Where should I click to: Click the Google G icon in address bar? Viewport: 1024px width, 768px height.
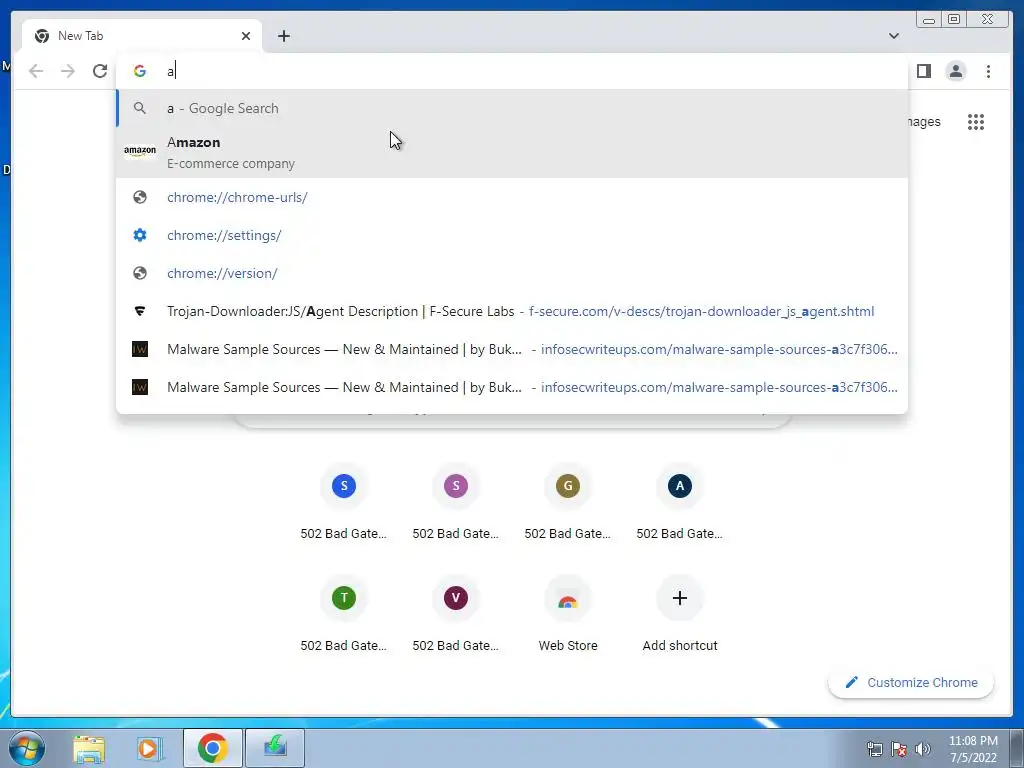(x=140, y=71)
